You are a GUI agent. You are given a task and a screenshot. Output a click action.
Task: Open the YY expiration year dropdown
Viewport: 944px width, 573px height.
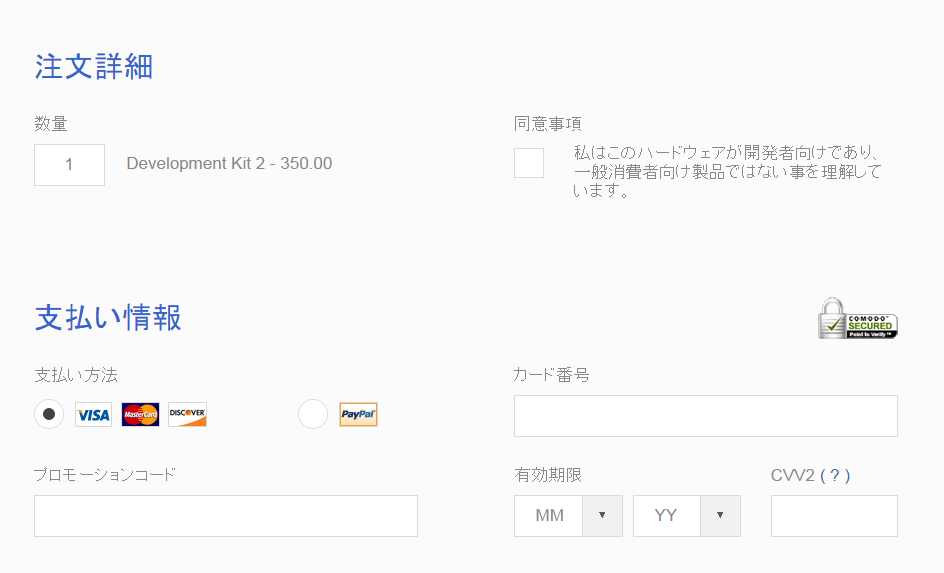(x=687, y=516)
